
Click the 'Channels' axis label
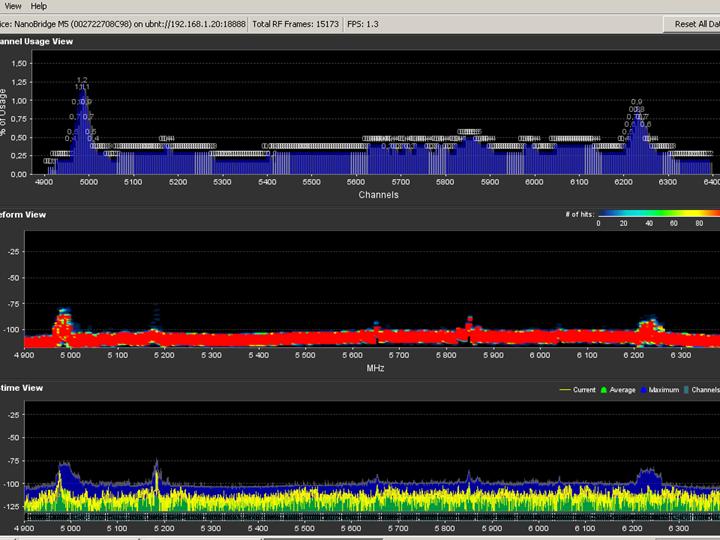[x=378, y=195]
